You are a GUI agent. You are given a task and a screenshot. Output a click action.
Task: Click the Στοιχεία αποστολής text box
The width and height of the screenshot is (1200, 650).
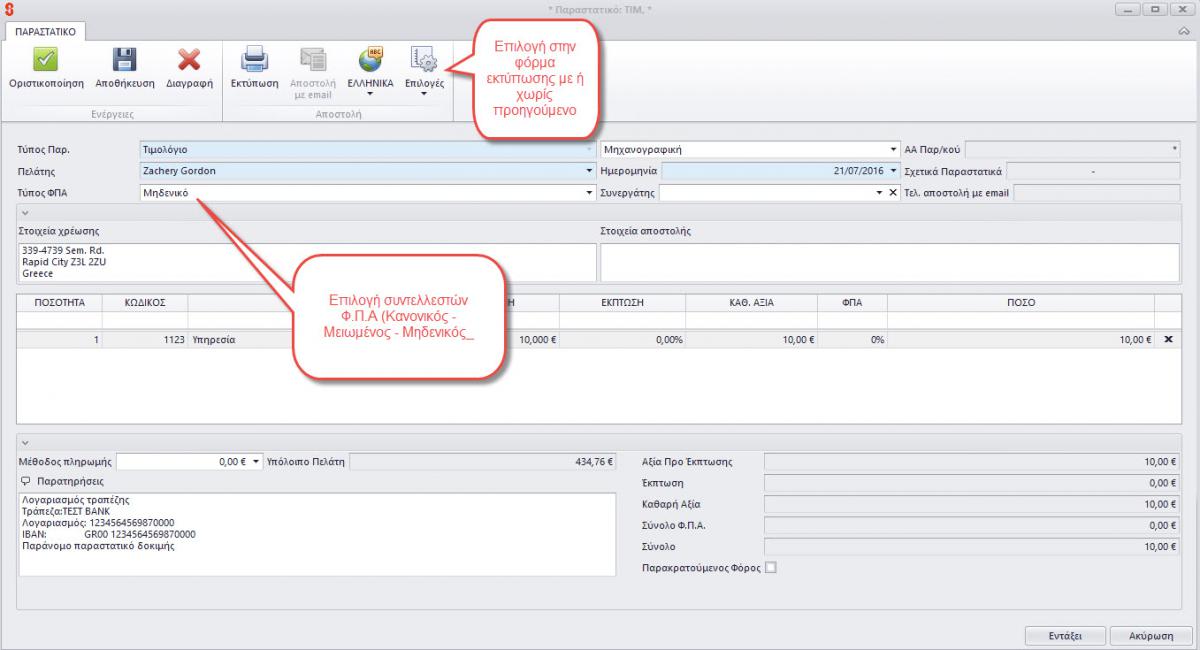(890, 261)
